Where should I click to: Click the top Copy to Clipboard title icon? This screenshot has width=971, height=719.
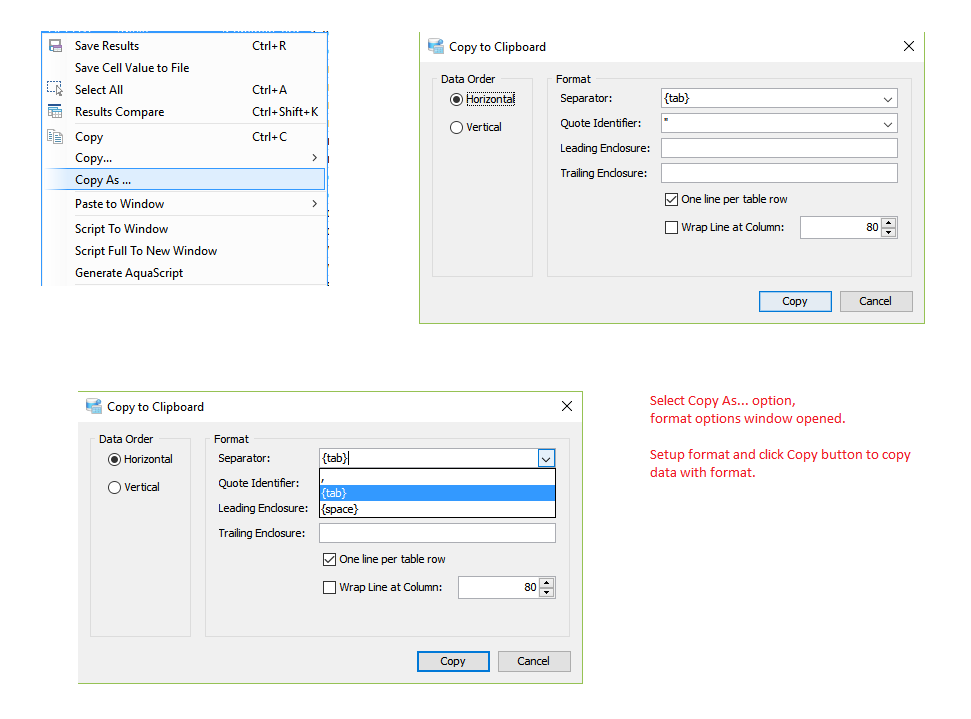tap(436, 46)
